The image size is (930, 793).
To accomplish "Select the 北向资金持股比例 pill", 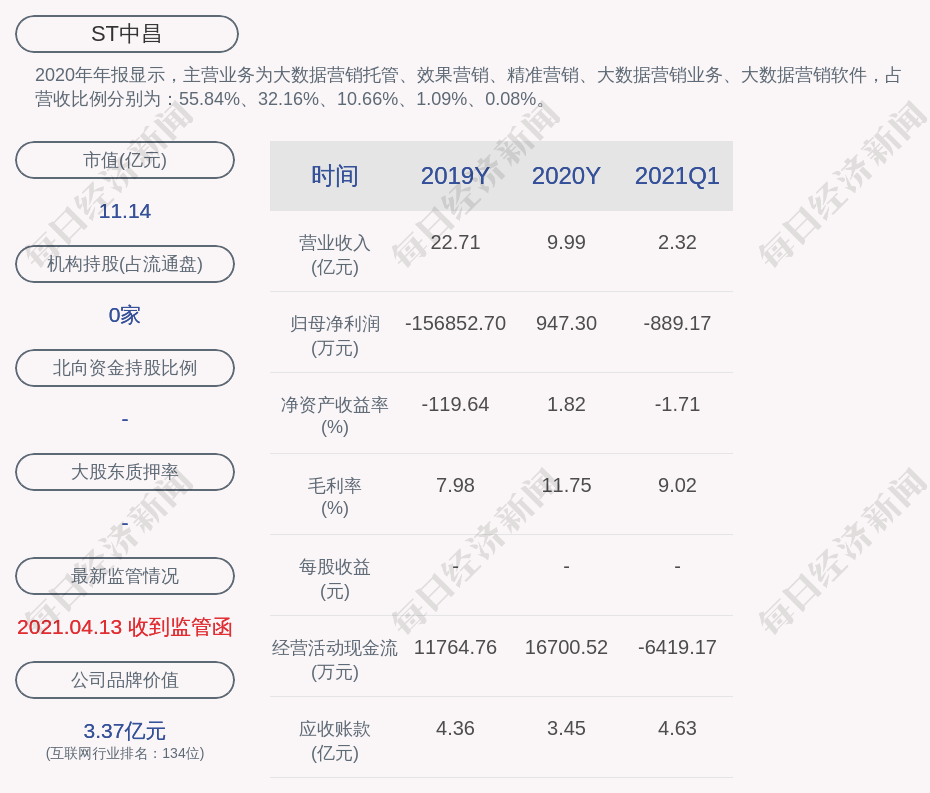I will coord(125,368).
